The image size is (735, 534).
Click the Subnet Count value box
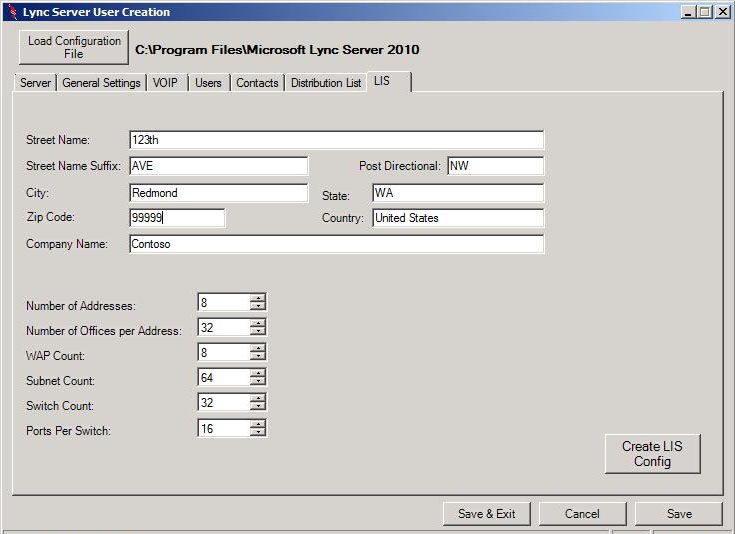click(x=224, y=377)
